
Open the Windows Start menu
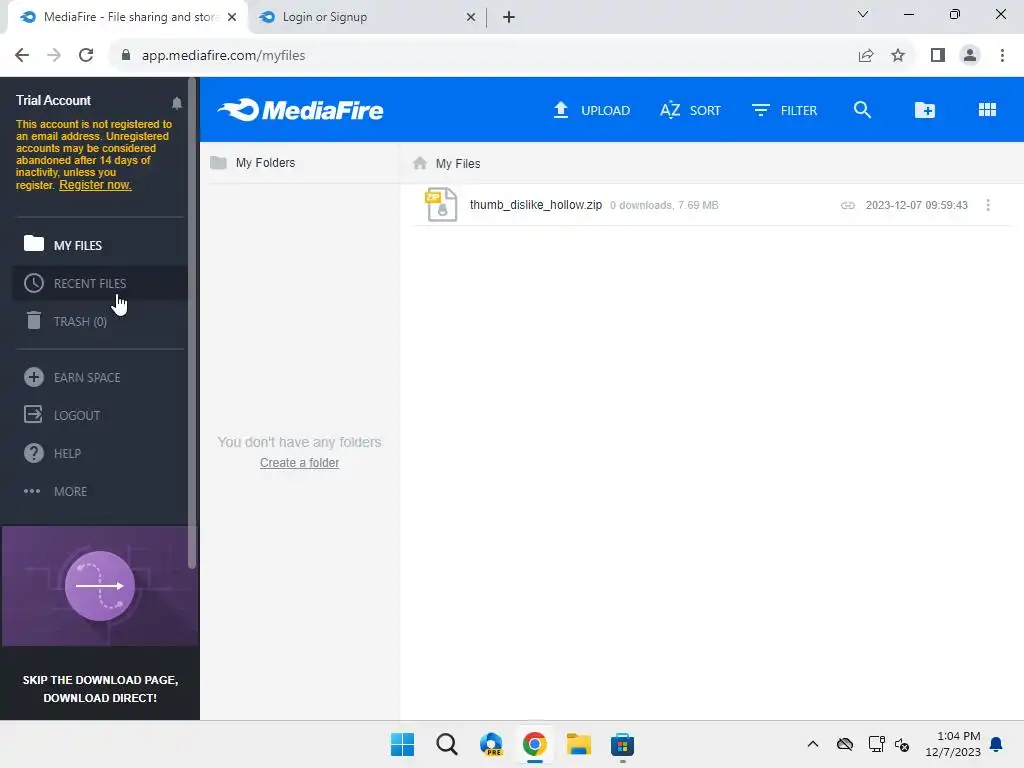coord(402,744)
